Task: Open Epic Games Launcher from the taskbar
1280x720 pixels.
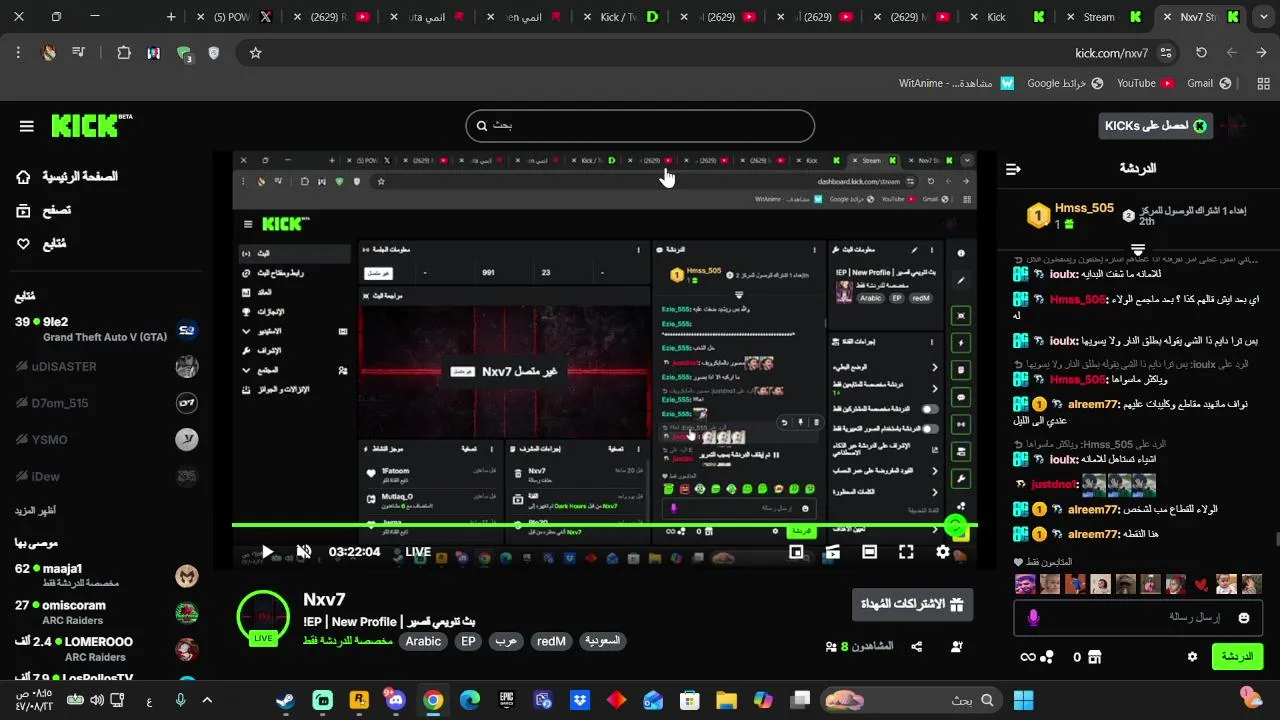Action: coord(506,700)
